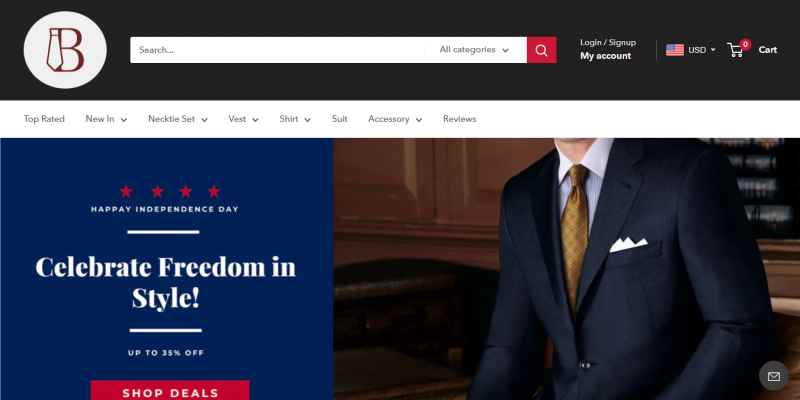Screen dimensions: 800x400
Task: Open Login / Signup My account link
Action: point(608,49)
